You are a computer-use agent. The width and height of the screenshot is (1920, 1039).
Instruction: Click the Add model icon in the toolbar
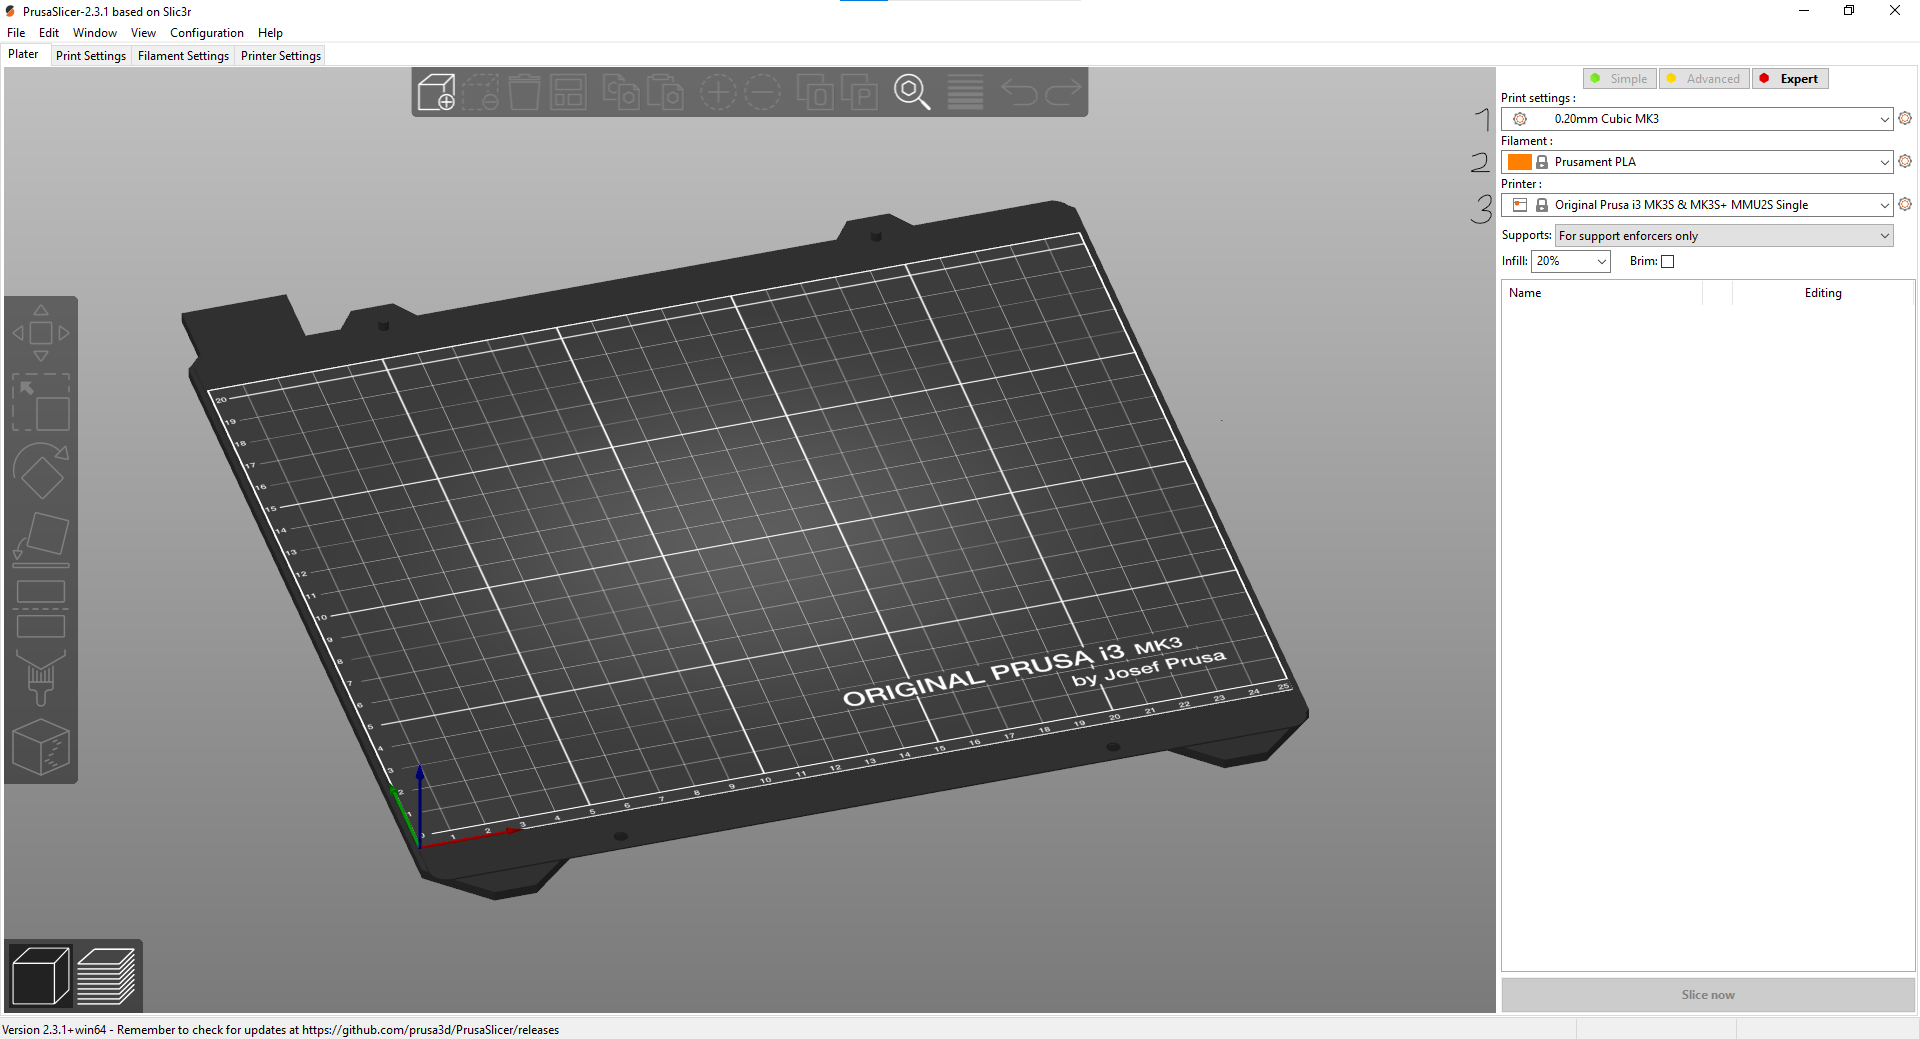436,92
